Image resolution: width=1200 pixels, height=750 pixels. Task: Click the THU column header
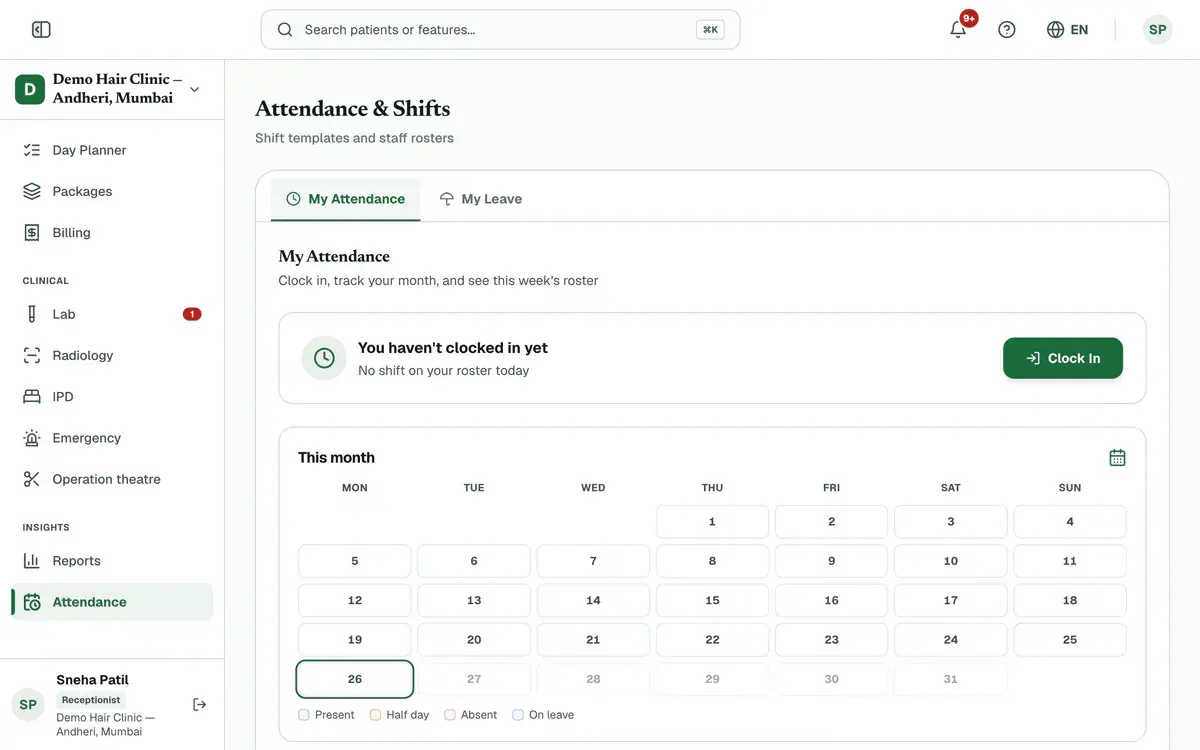click(712, 488)
